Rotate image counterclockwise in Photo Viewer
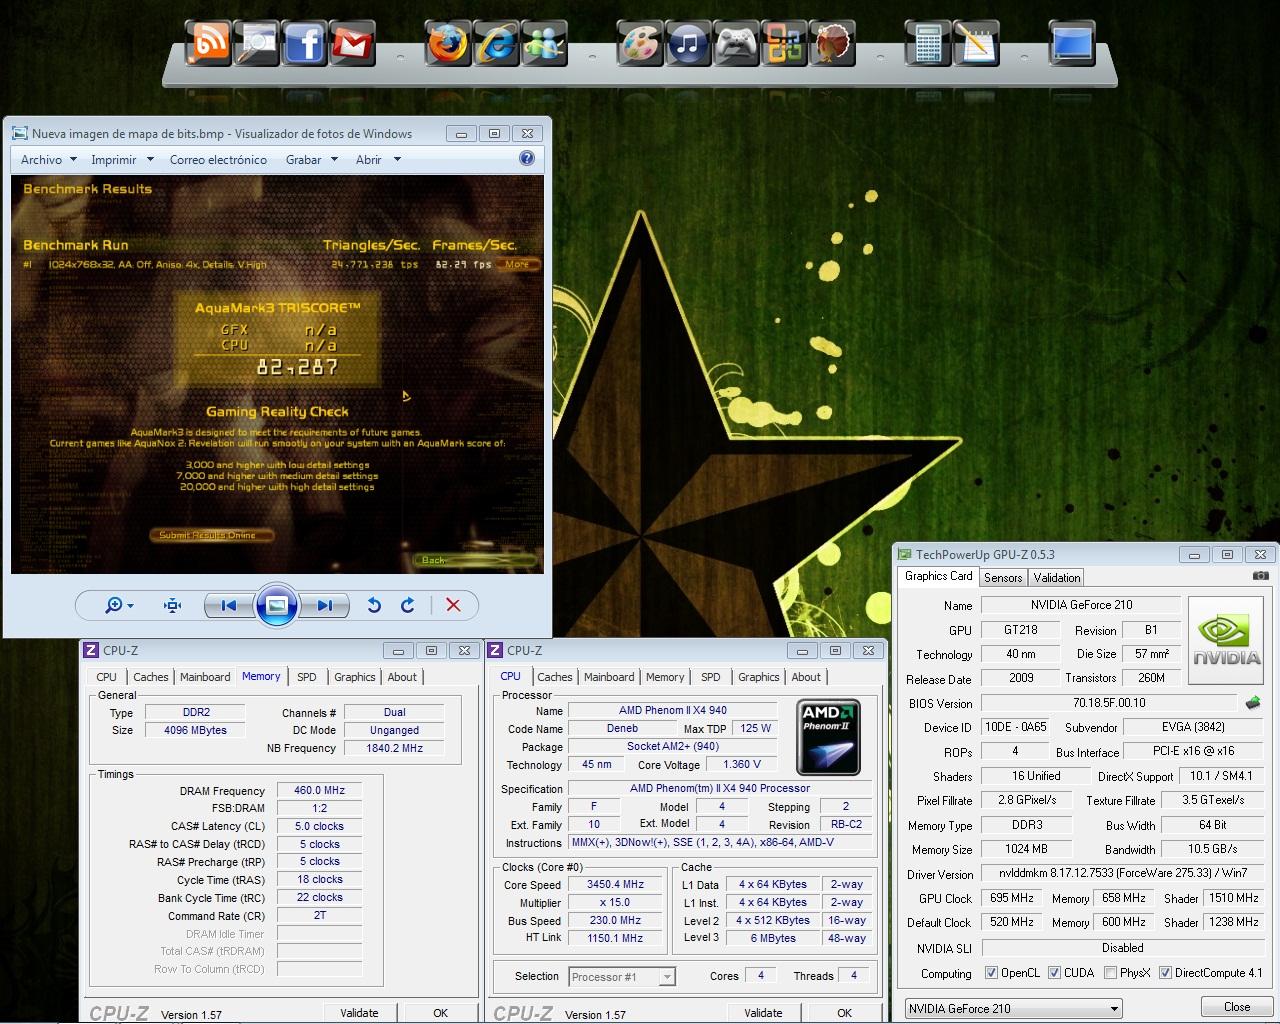Image resolution: width=1280 pixels, height=1024 pixels. tap(374, 605)
